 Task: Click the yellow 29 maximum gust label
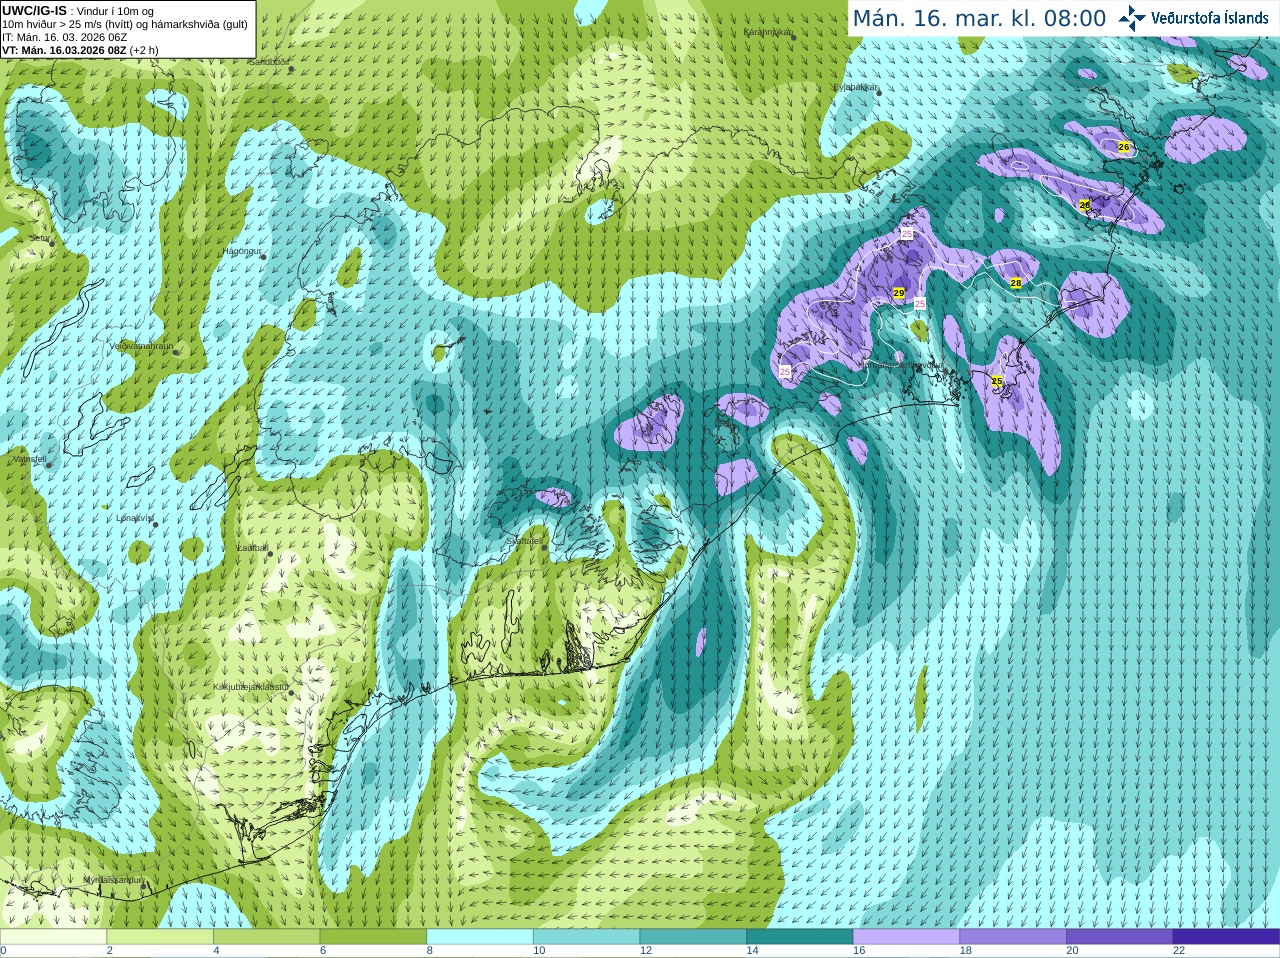coord(899,293)
